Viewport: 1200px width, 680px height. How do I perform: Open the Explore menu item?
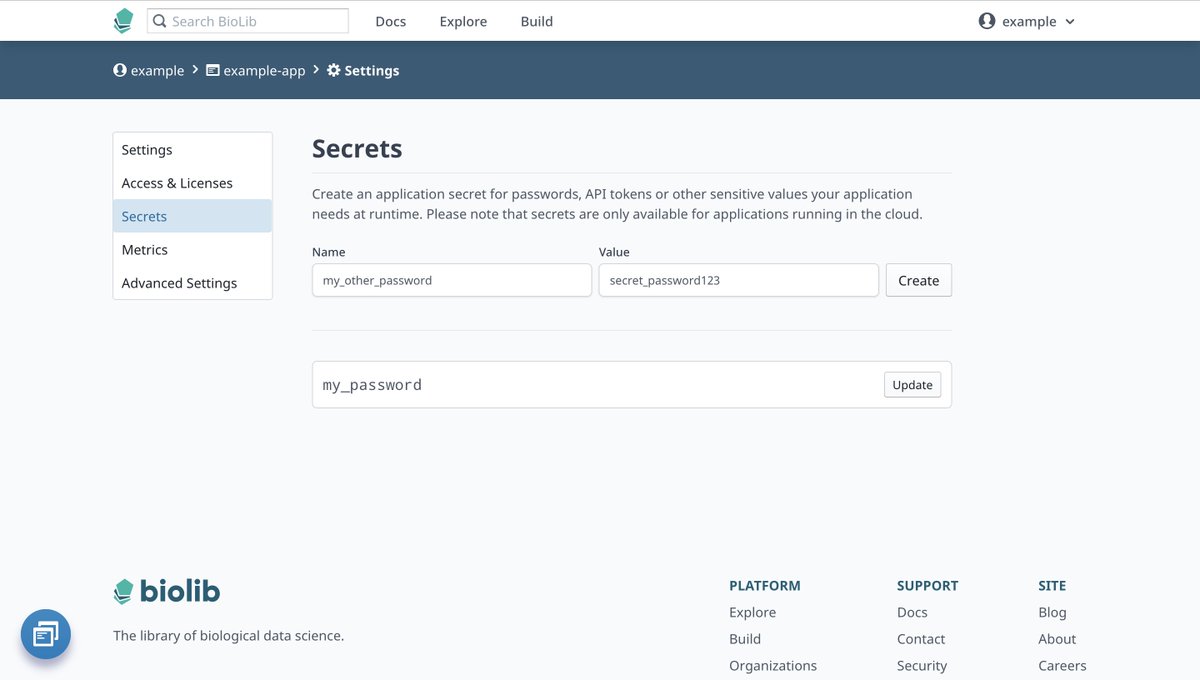coord(463,21)
